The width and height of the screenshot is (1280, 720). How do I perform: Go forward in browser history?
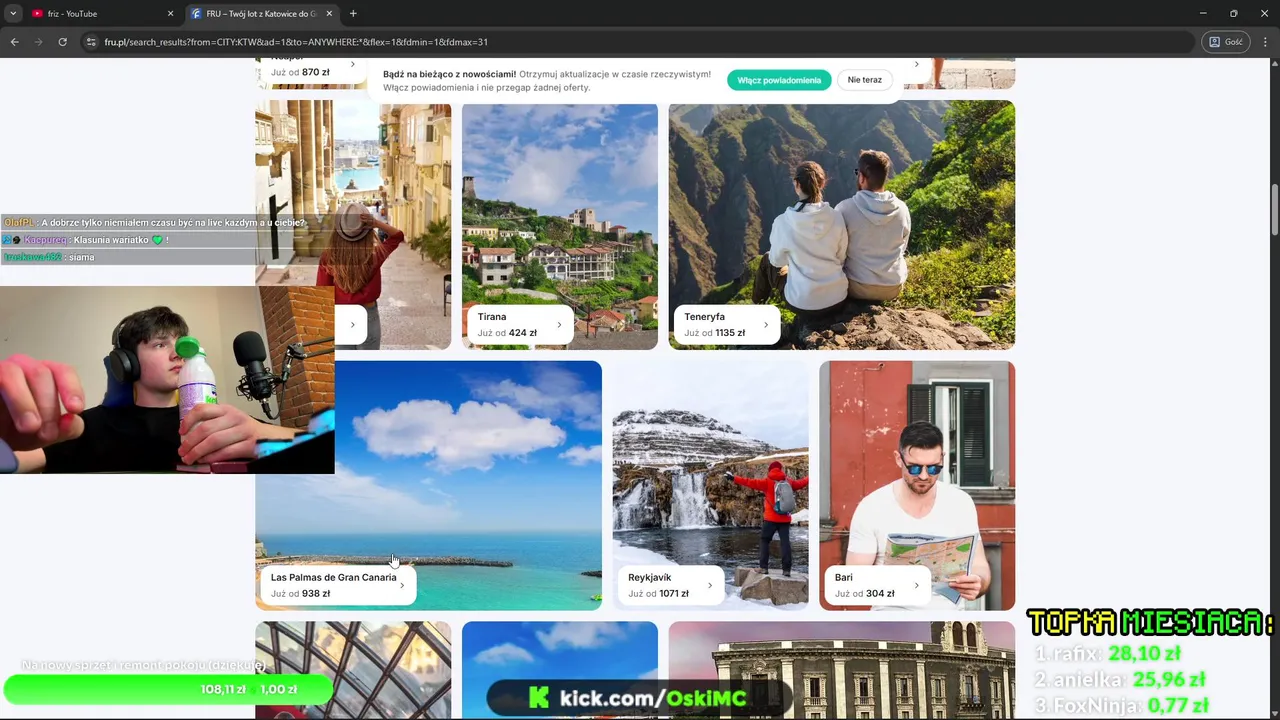coord(38,42)
